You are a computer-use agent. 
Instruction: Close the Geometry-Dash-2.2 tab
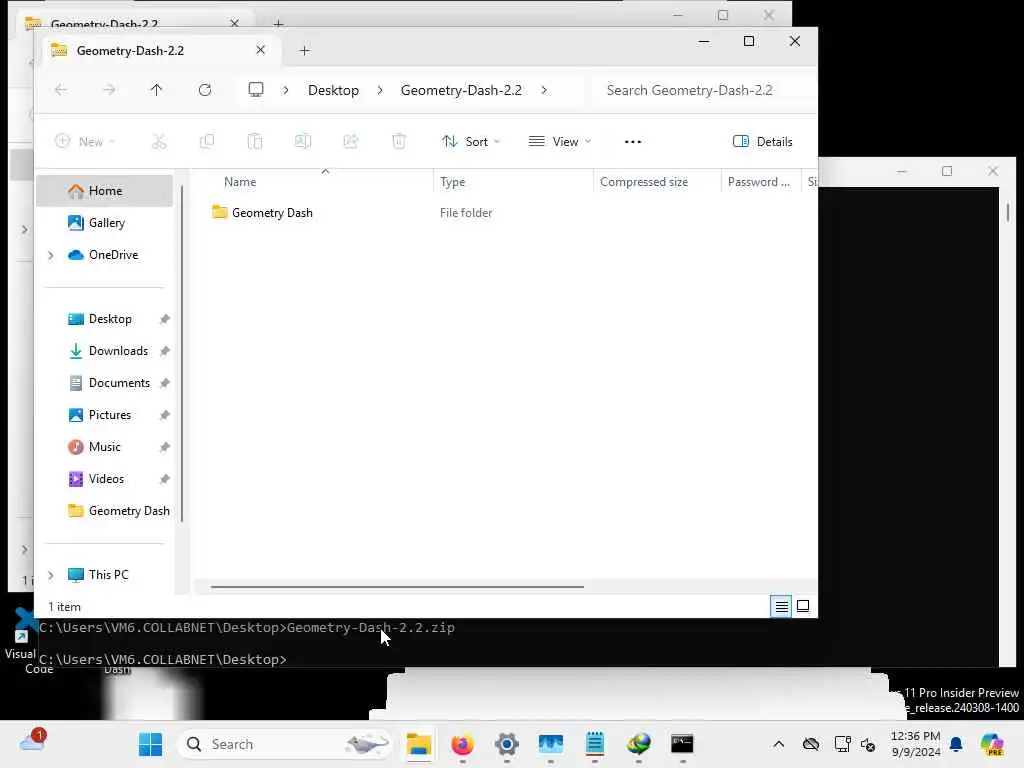(260, 50)
